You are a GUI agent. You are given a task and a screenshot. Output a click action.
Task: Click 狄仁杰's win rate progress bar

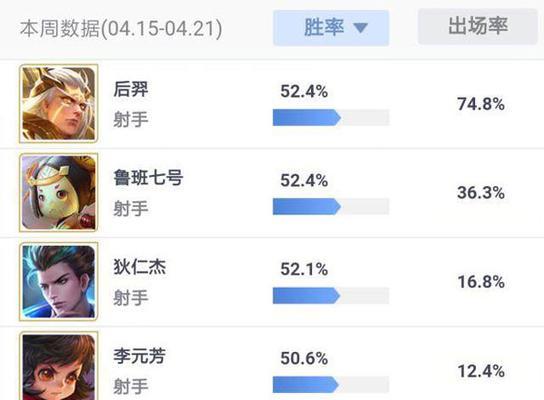pos(331,296)
